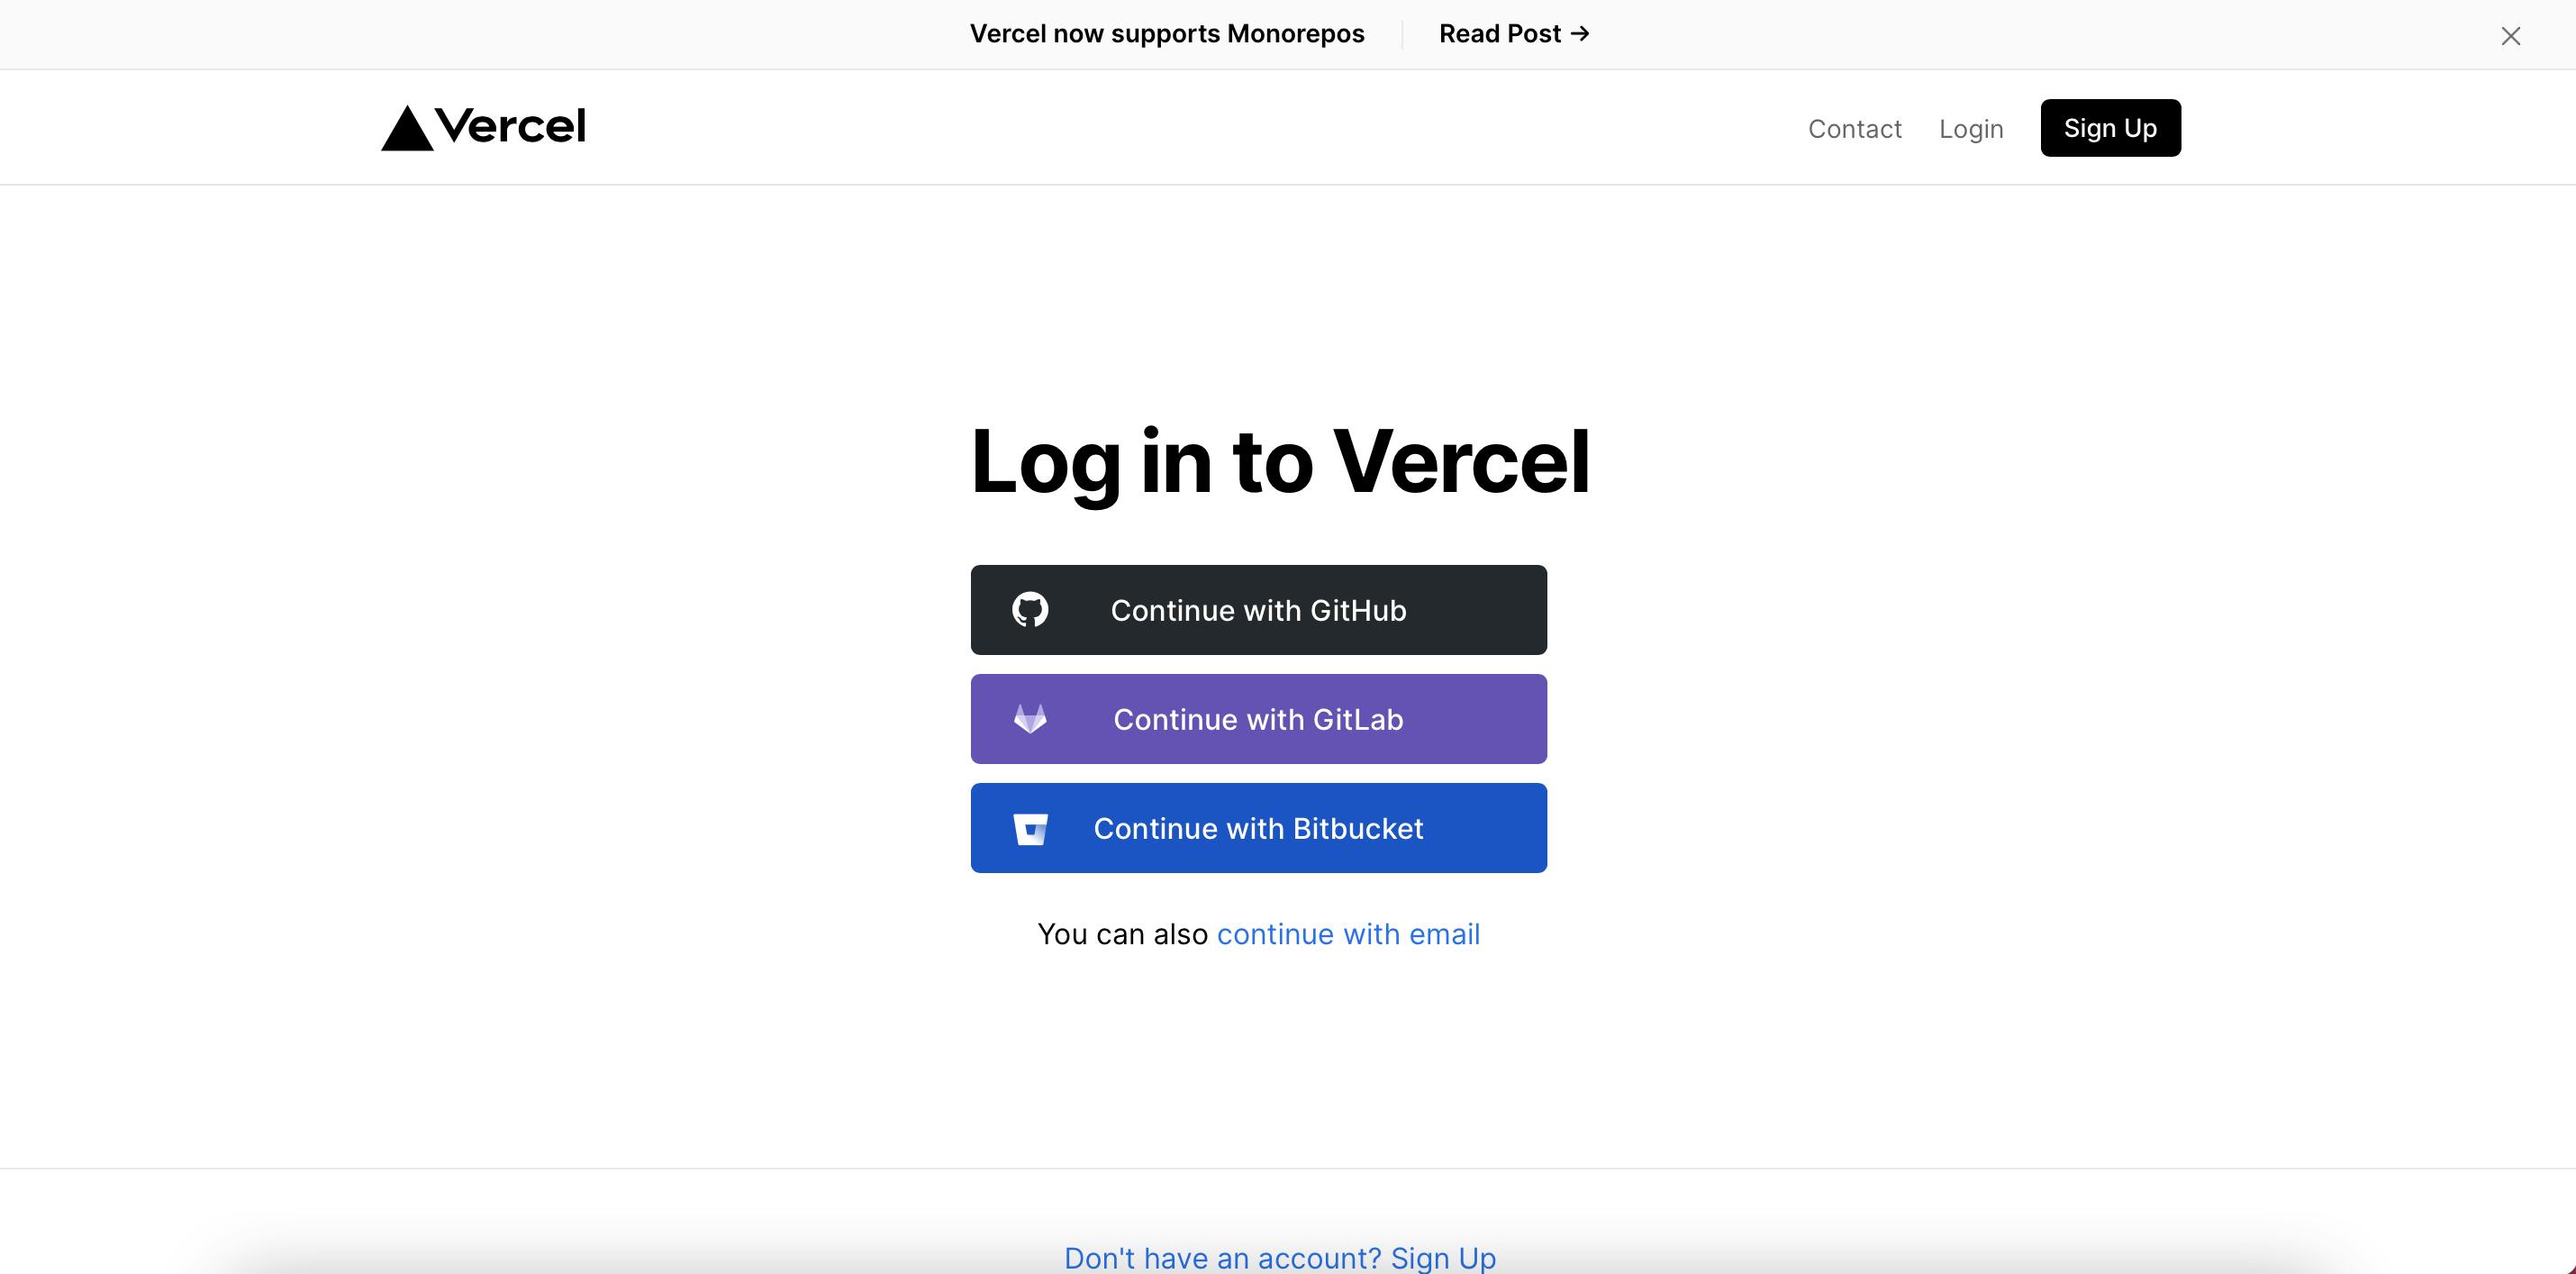2576x1274 pixels.
Task: Click the vertical divider in announcement banner
Action: (1402, 34)
